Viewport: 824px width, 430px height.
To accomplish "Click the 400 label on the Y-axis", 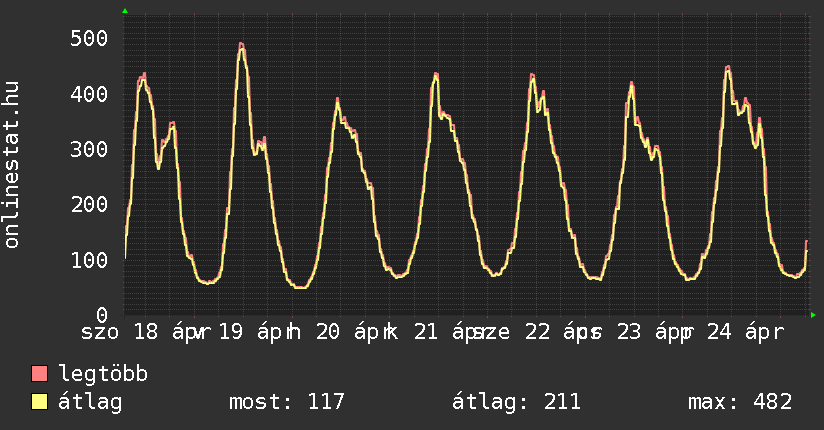I will [90, 94].
